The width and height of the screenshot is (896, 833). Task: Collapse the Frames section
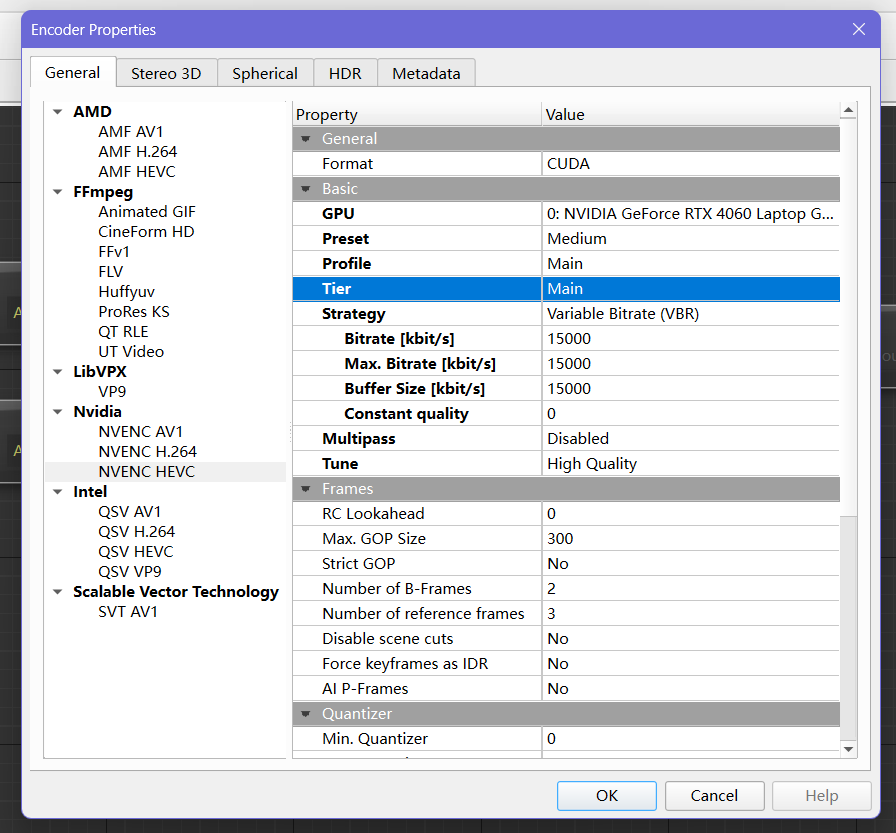(x=305, y=488)
